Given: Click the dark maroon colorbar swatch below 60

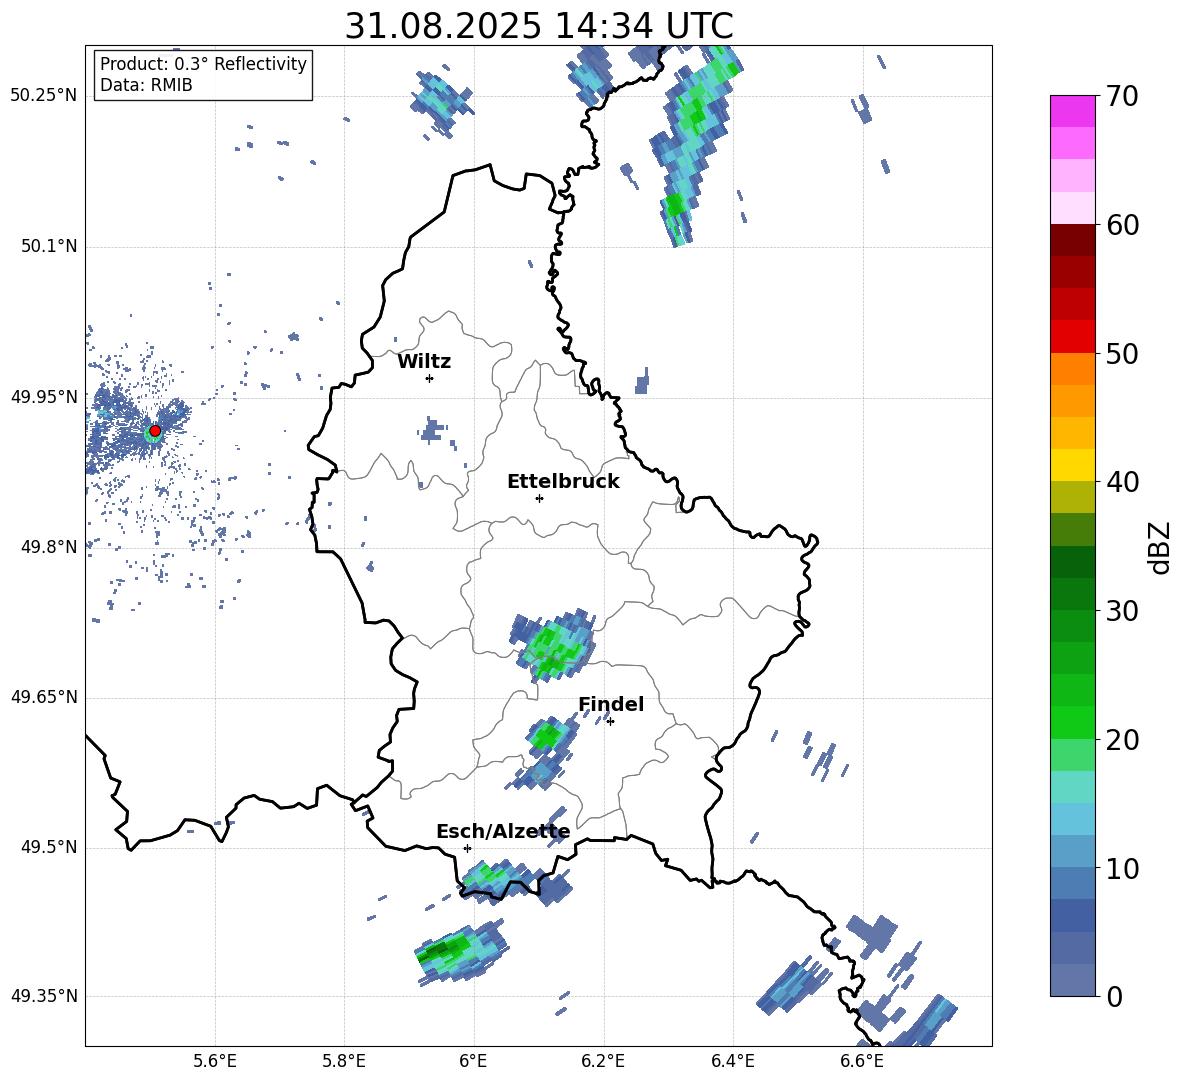Looking at the screenshot, I should pos(1072,240).
